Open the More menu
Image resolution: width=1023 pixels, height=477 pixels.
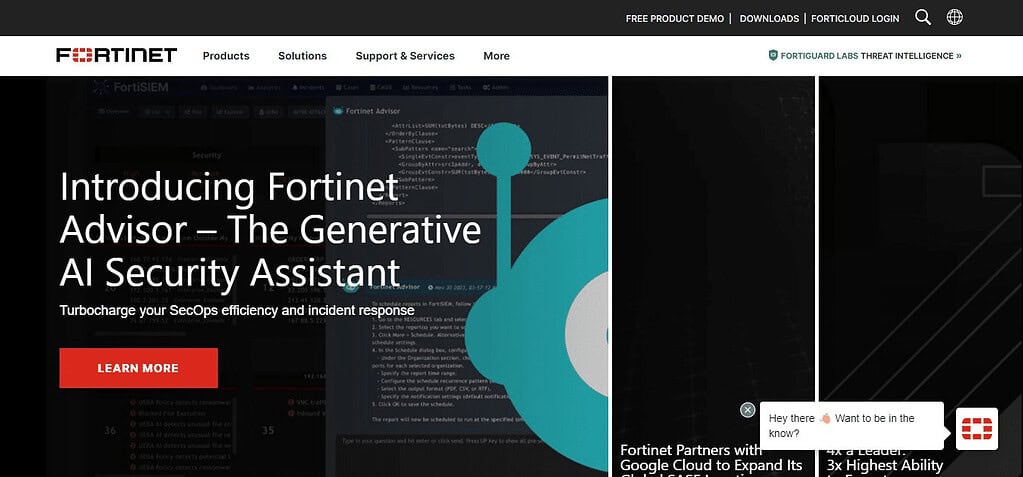[496, 56]
